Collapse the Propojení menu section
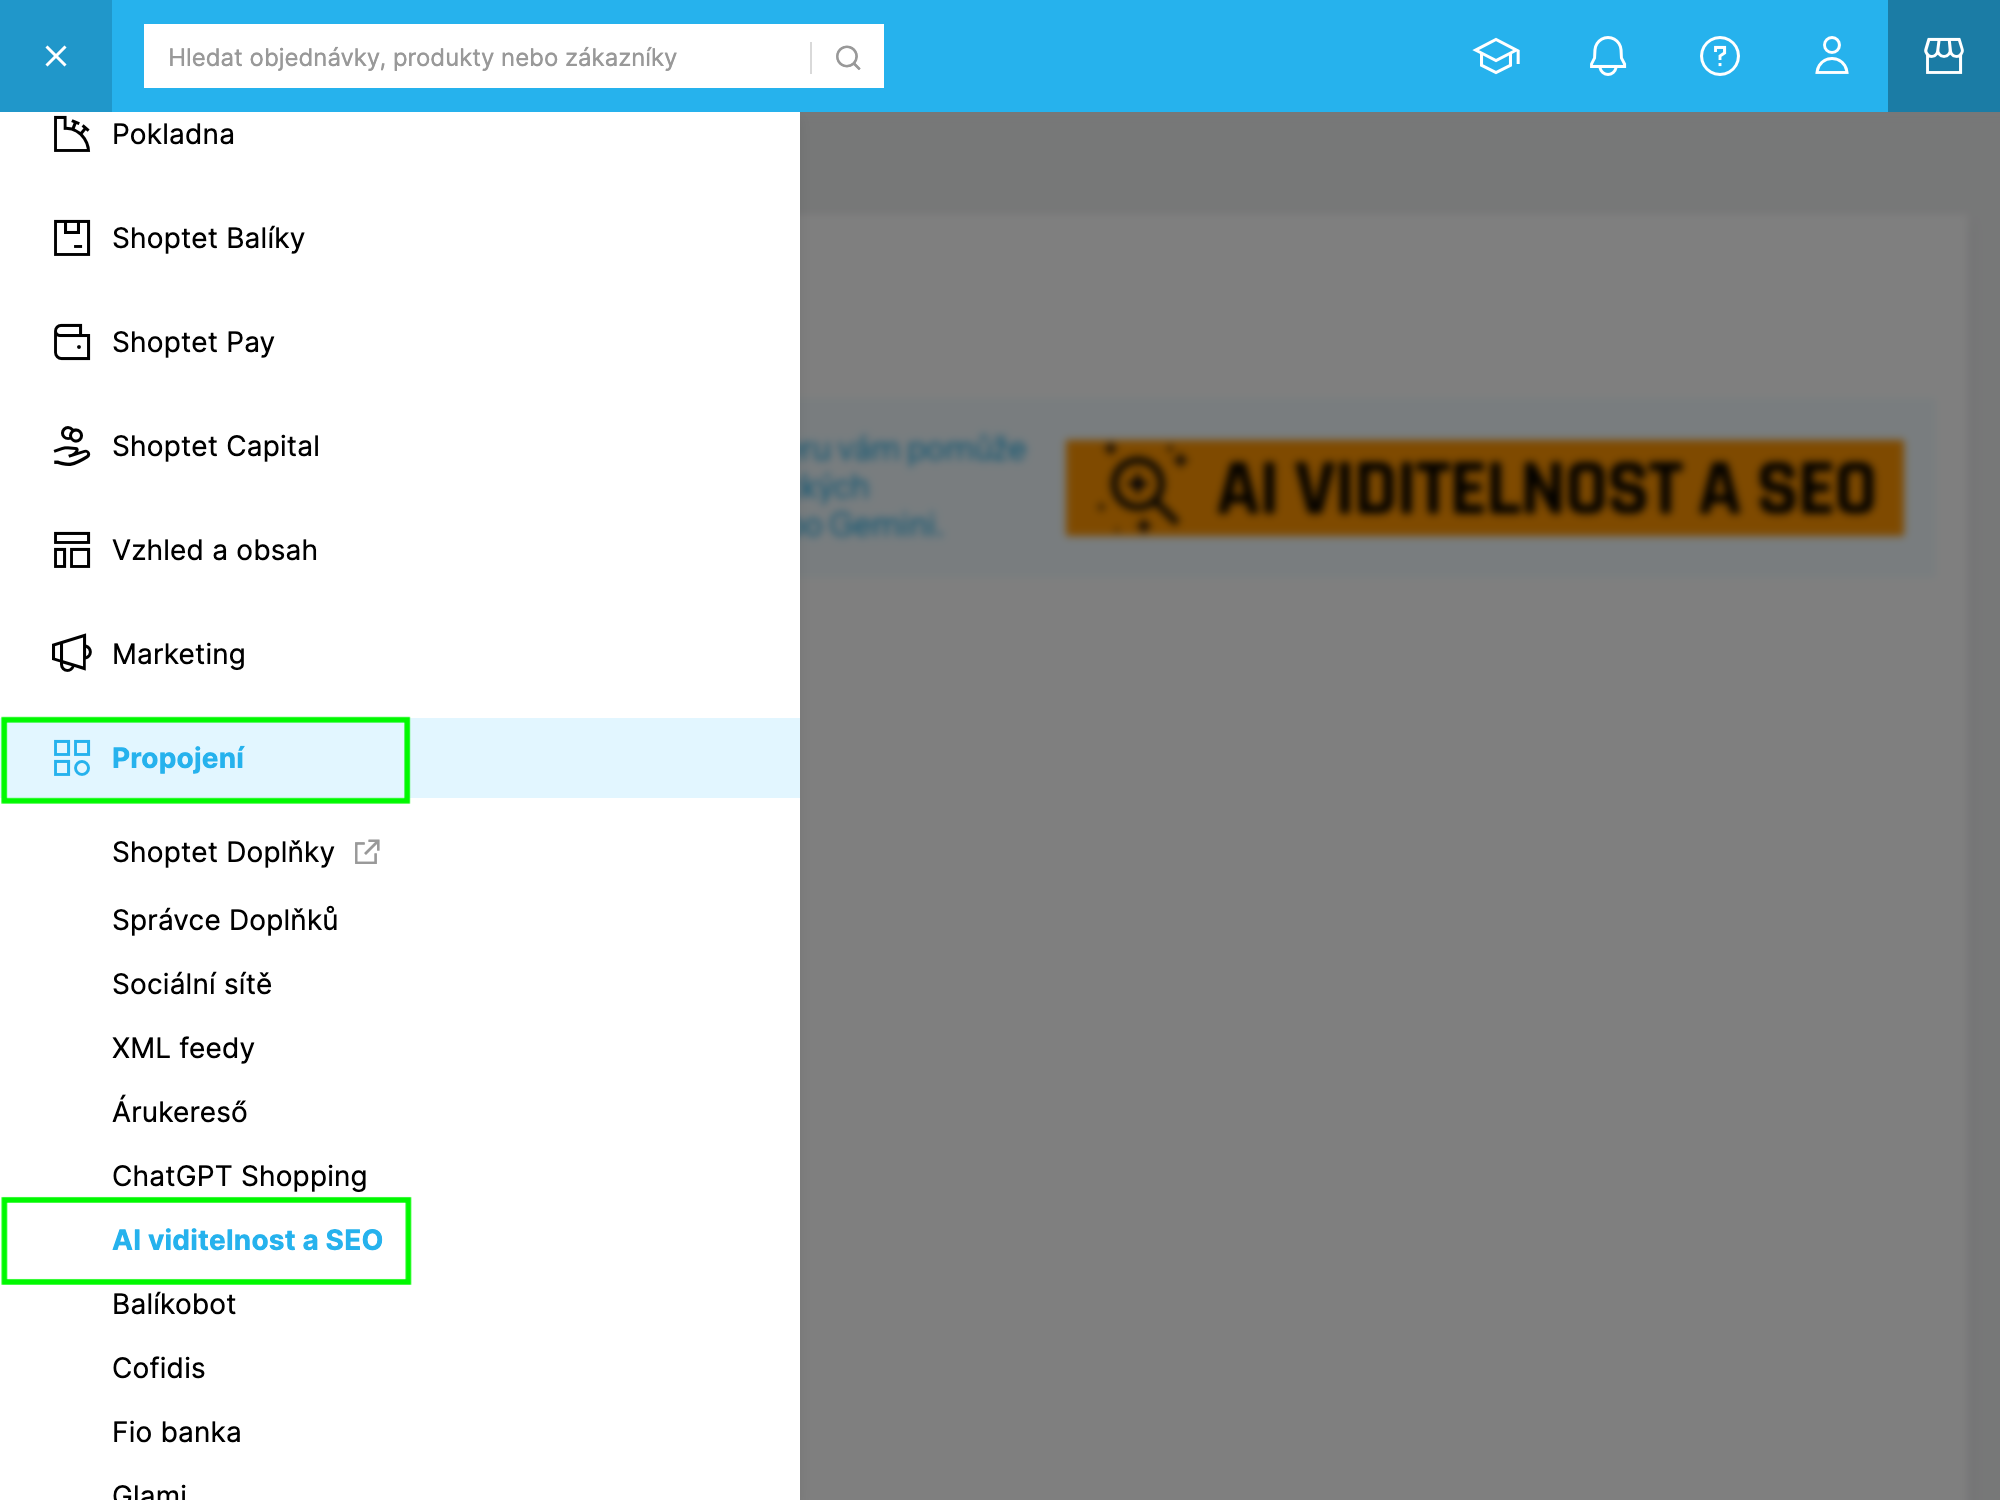This screenshot has width=2000, height=1500. tap(400, 758)
